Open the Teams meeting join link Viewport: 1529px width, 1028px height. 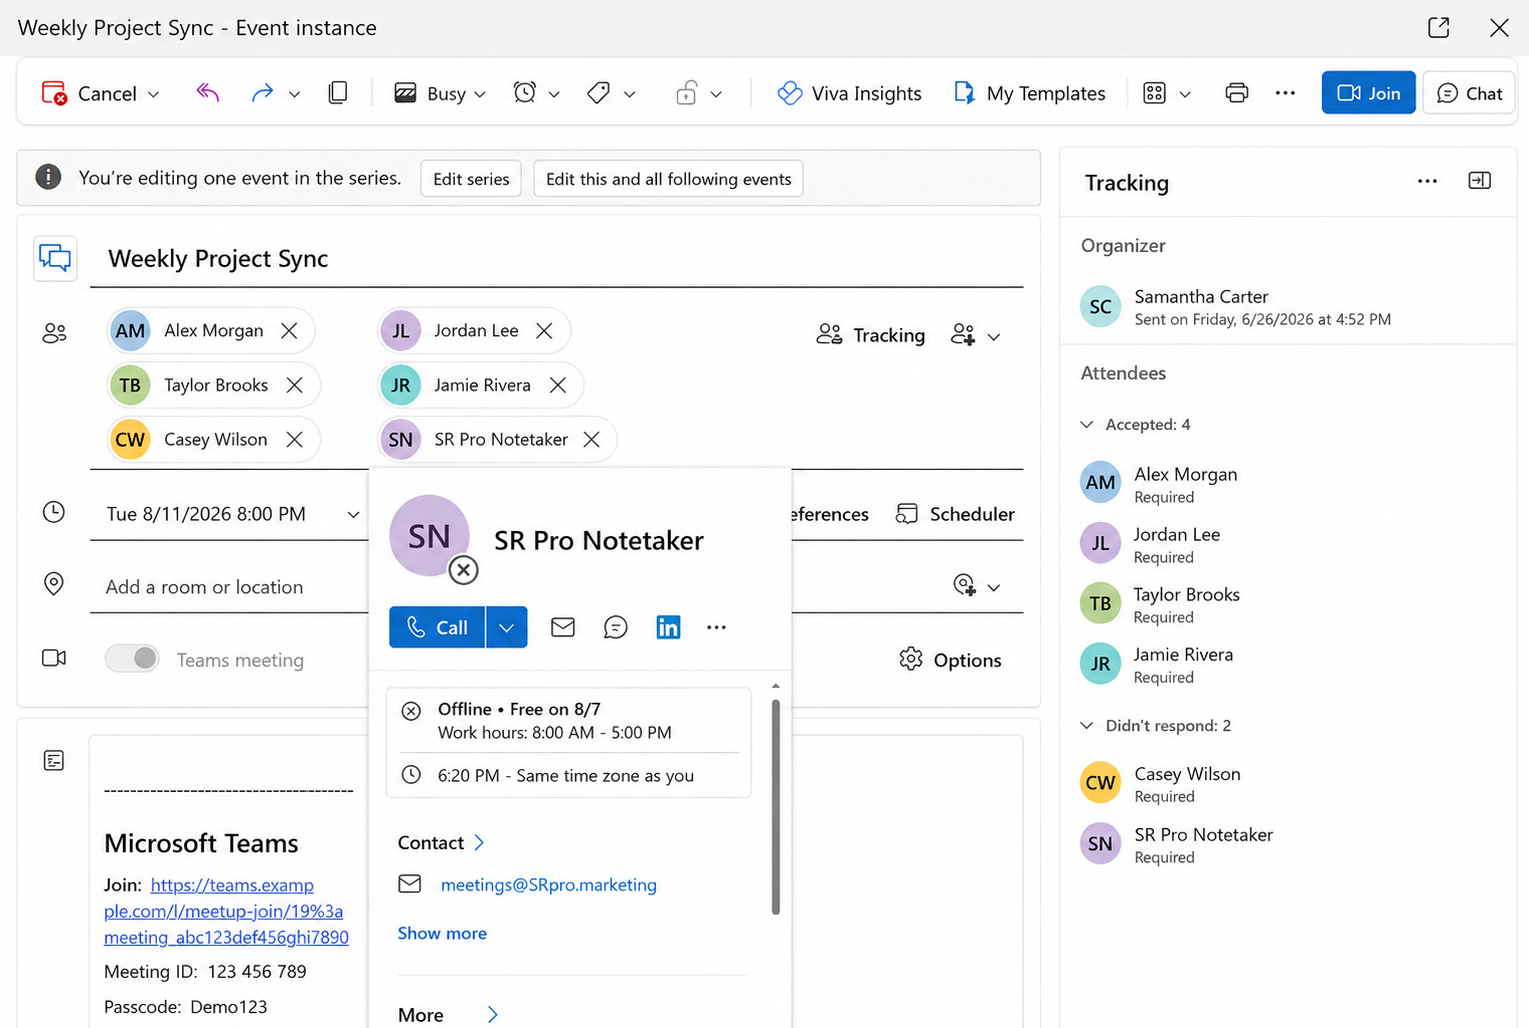pyautogui.click(x=227, y=911)
